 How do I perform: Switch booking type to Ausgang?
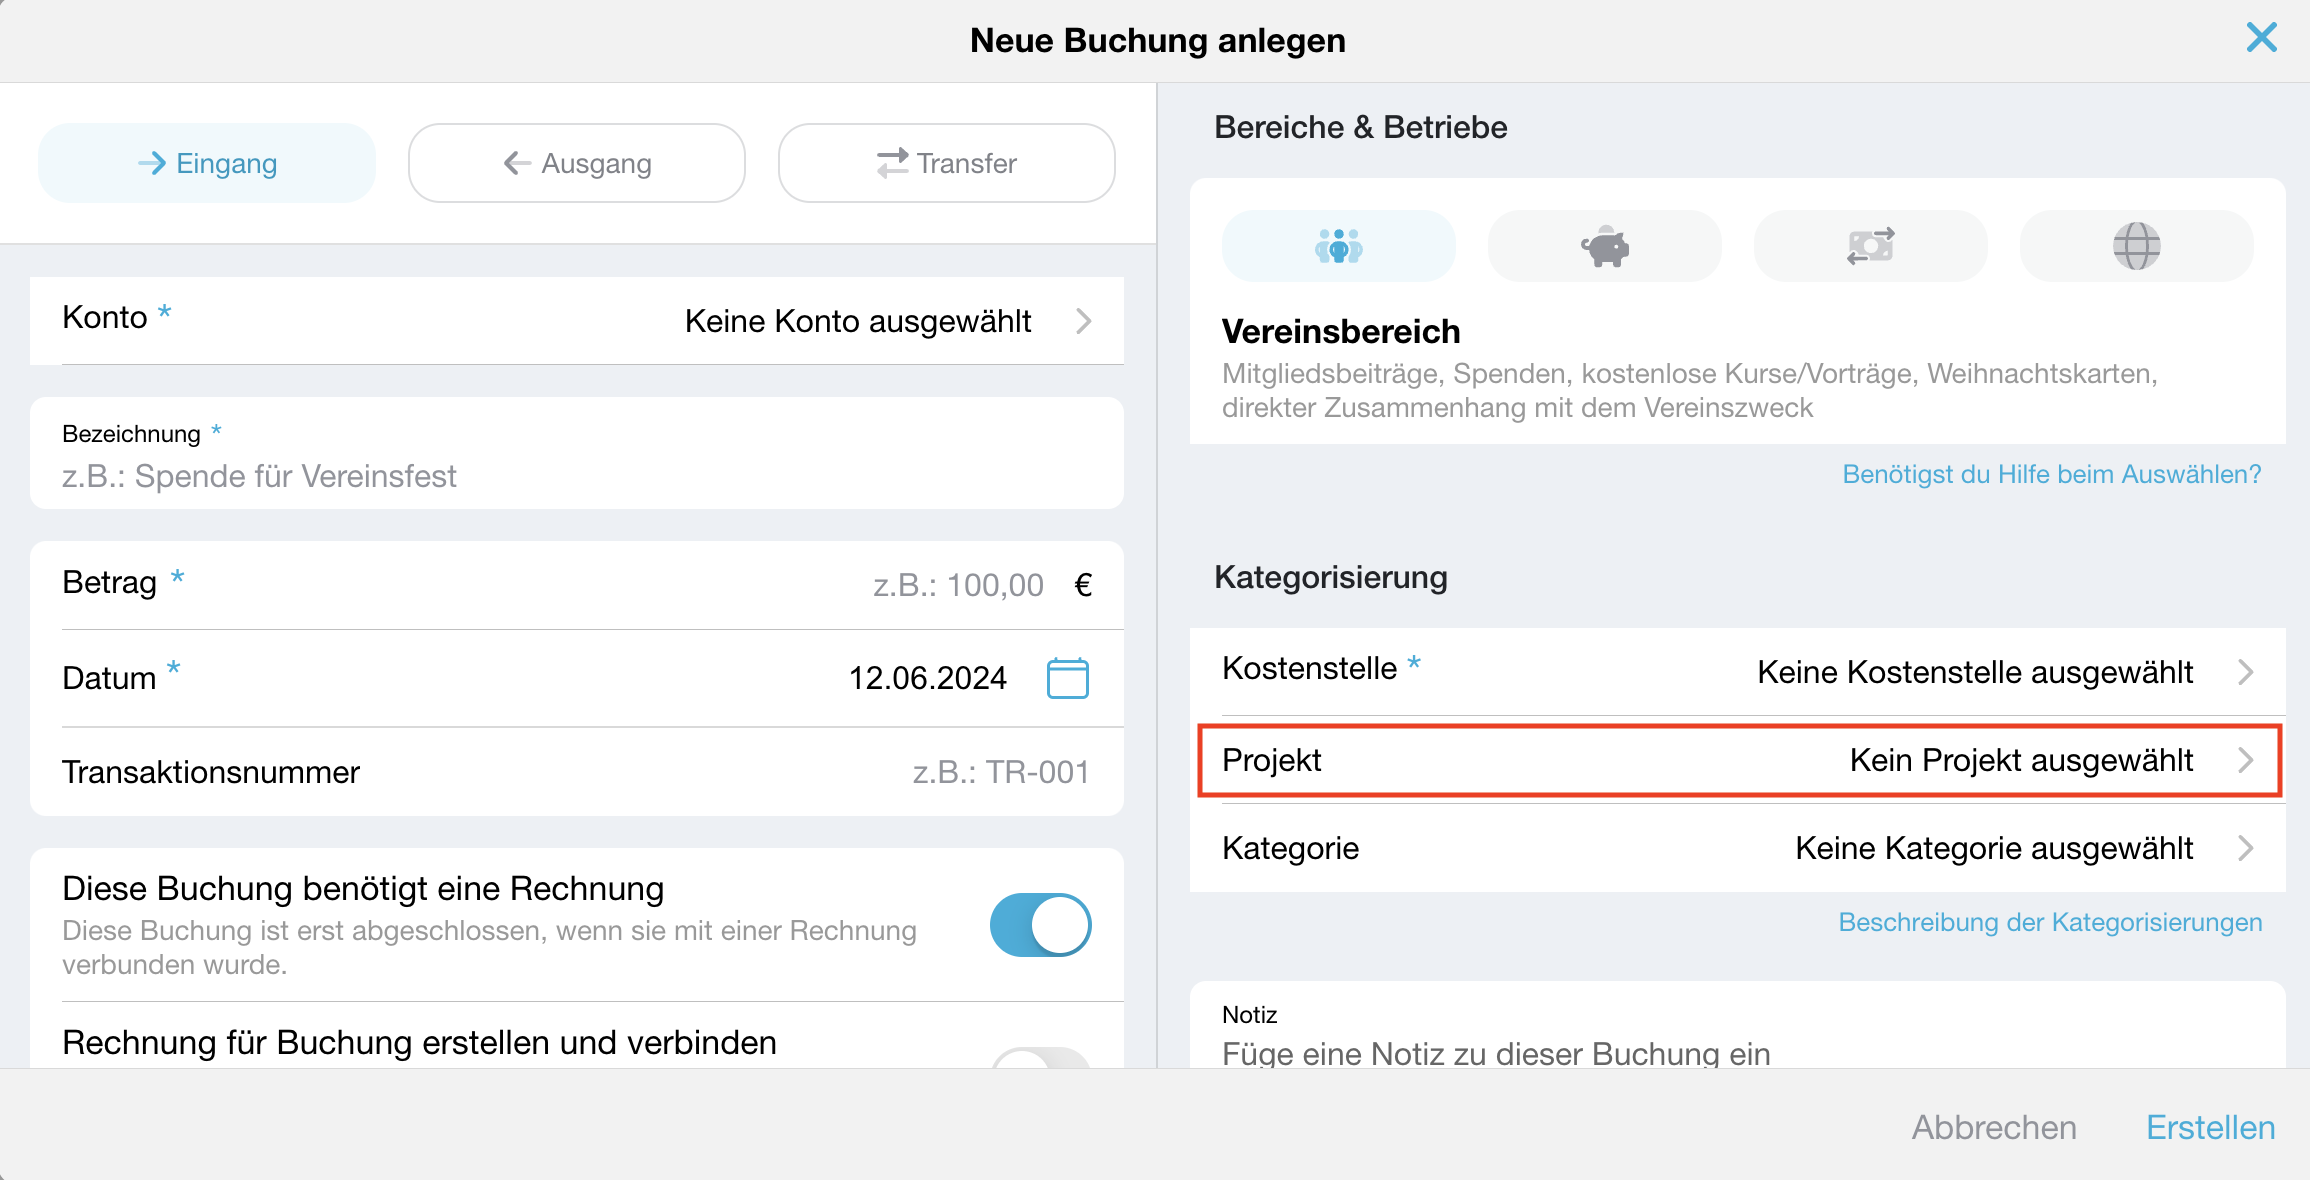coord(577,163)
